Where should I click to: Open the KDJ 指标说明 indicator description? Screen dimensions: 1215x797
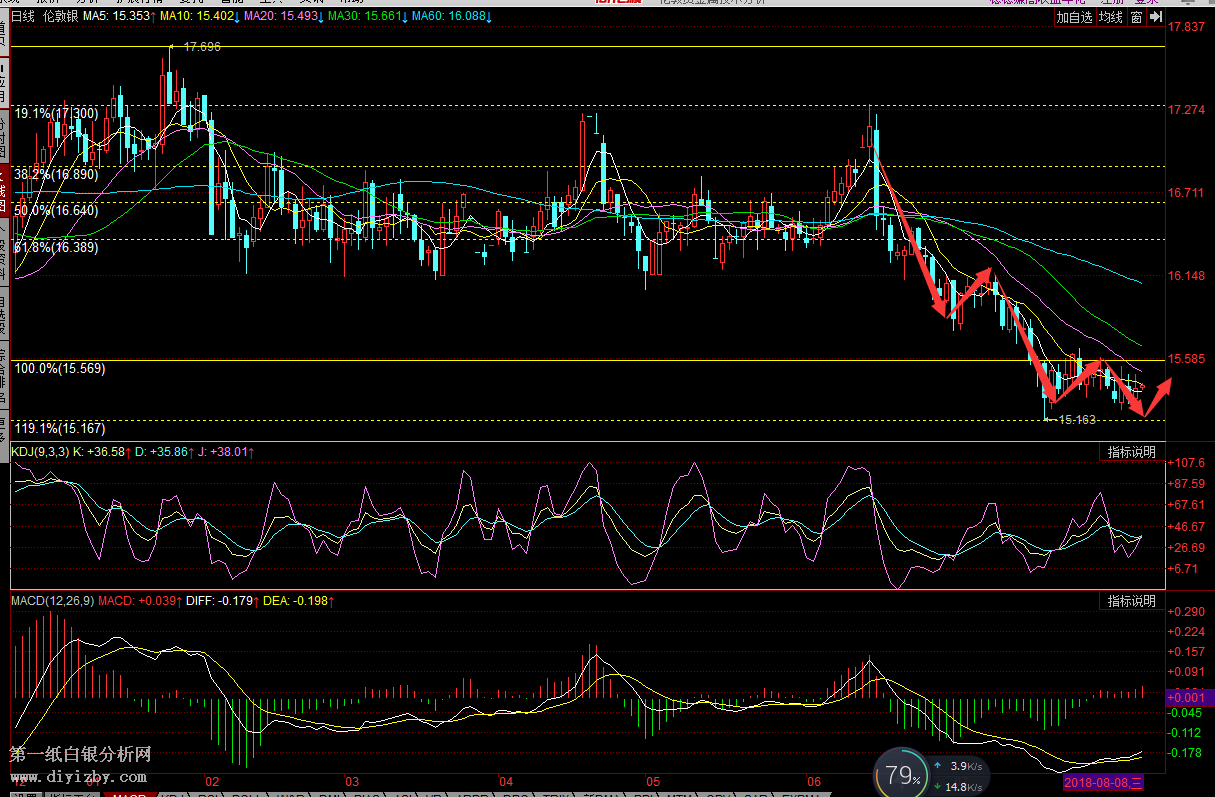(x=1131, y=452)
